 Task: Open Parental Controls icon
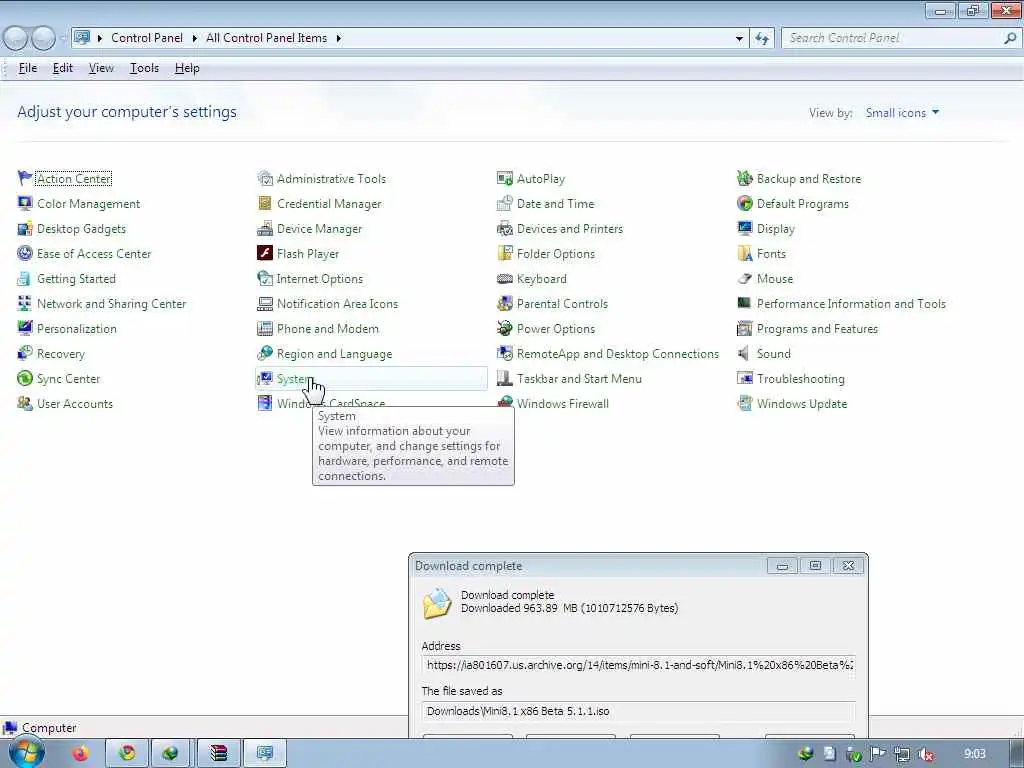[x=504, y=303]
